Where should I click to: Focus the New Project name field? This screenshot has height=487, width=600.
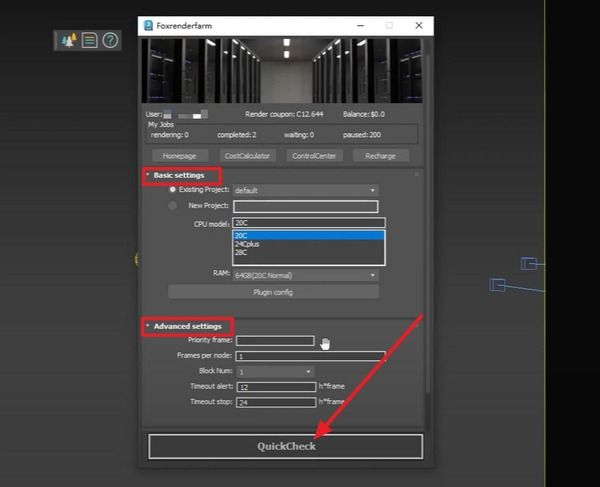tap(305, 207)
